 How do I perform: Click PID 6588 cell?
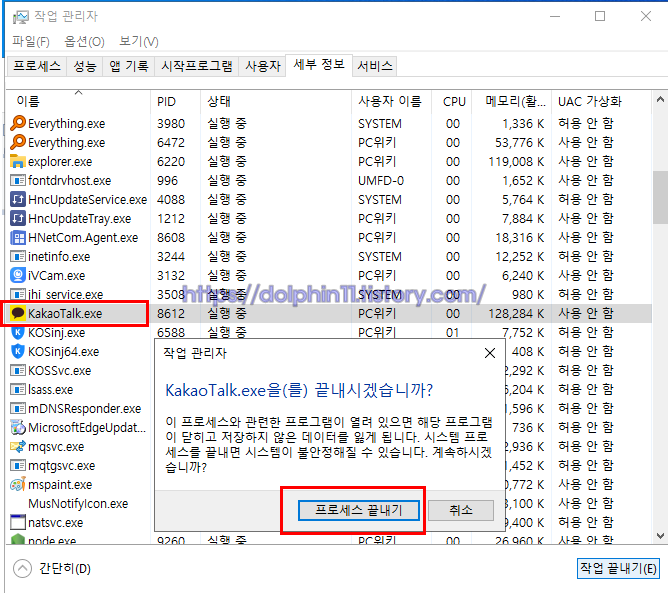[x=171, y=332]
